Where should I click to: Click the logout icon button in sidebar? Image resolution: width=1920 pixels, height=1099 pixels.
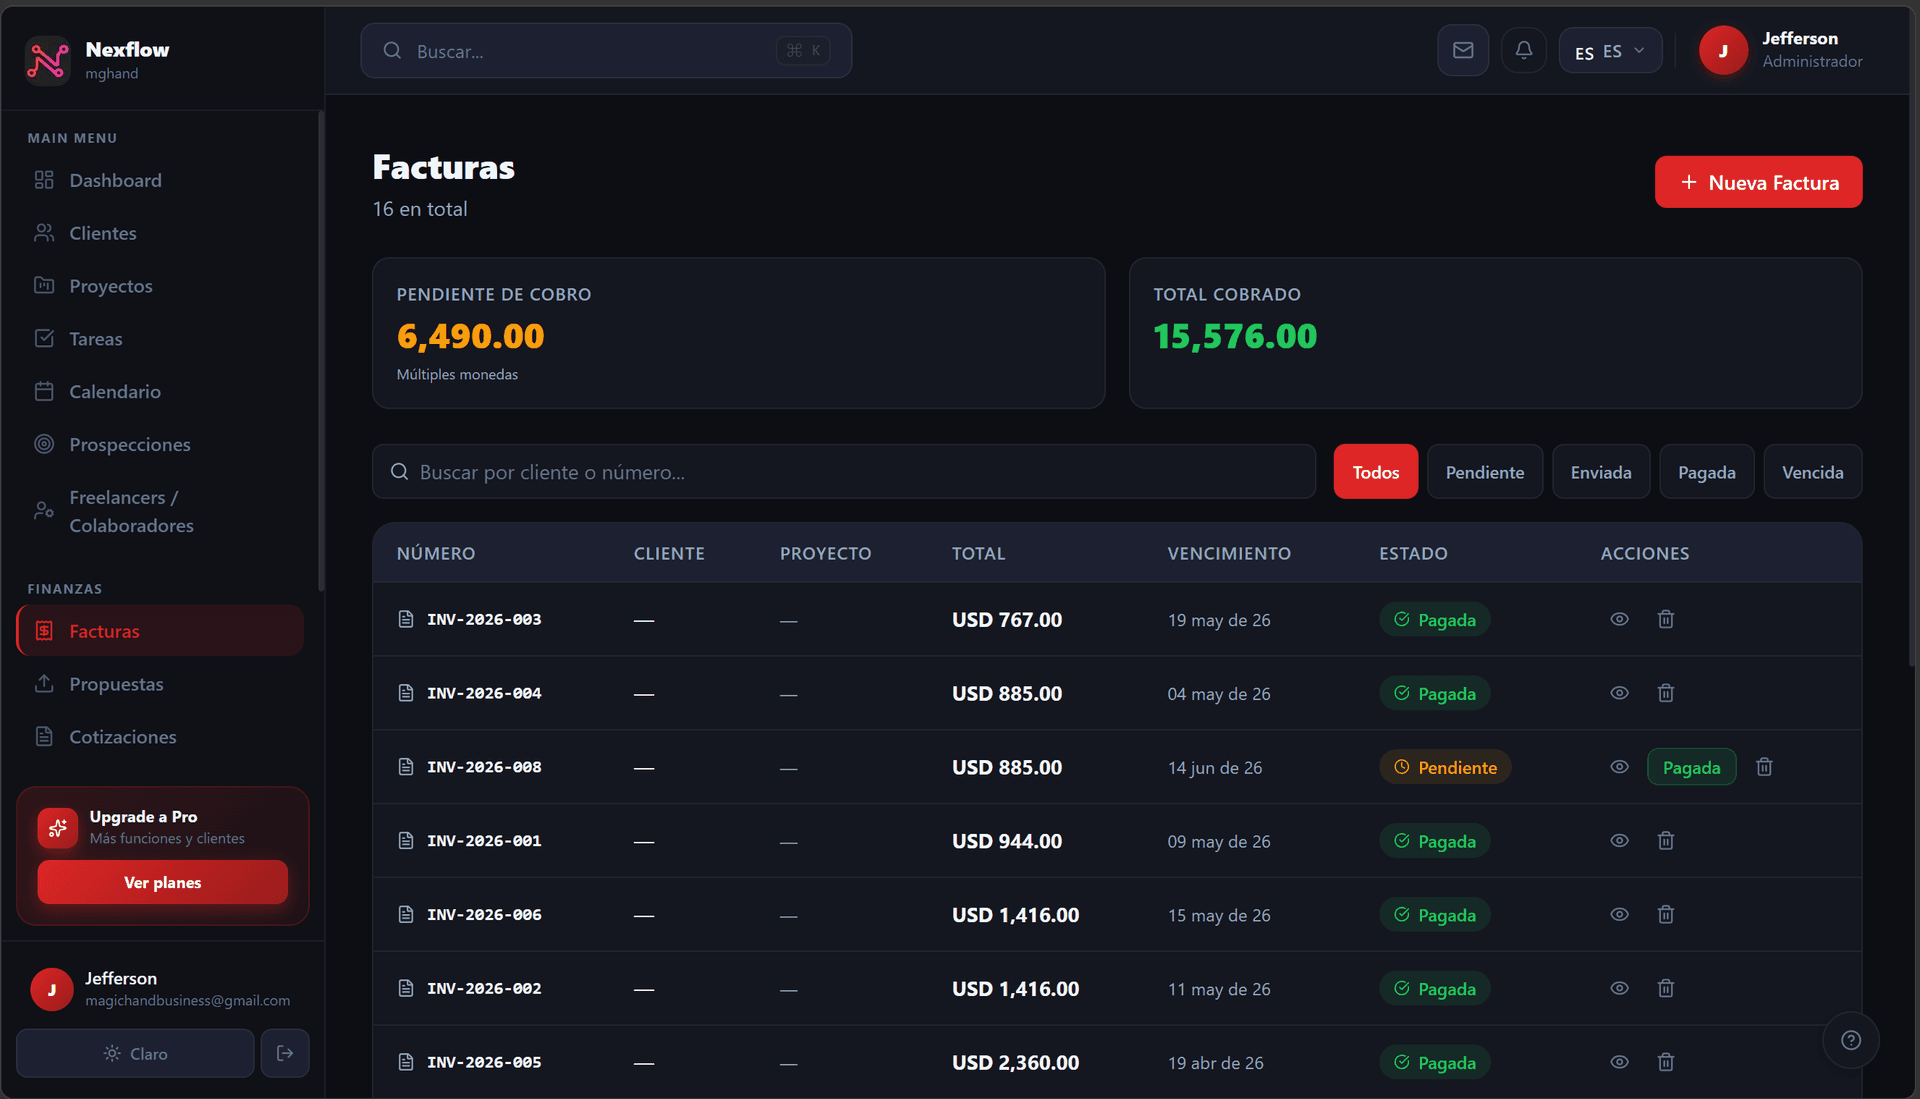[285, 1053]
